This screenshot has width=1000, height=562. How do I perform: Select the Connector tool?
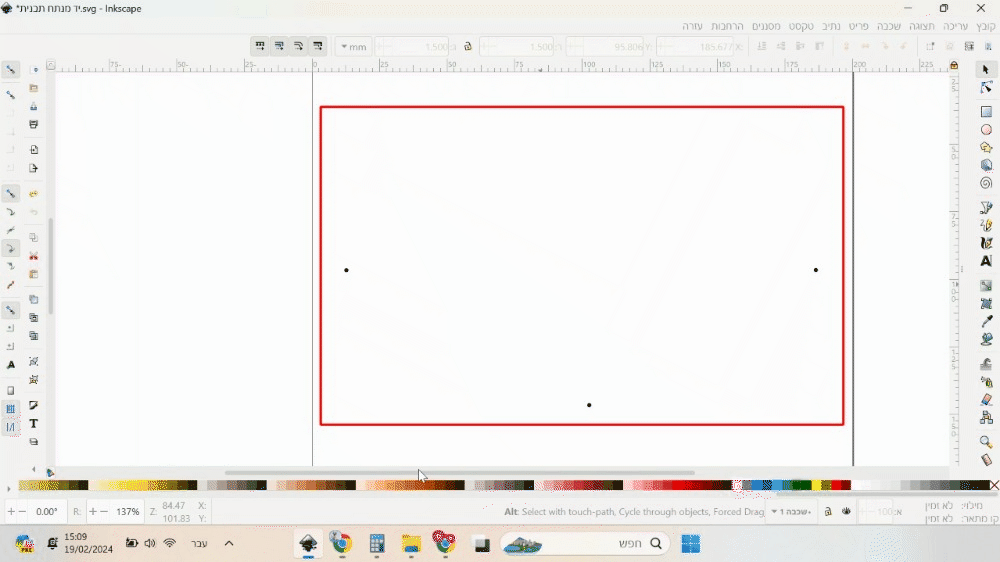986,418
